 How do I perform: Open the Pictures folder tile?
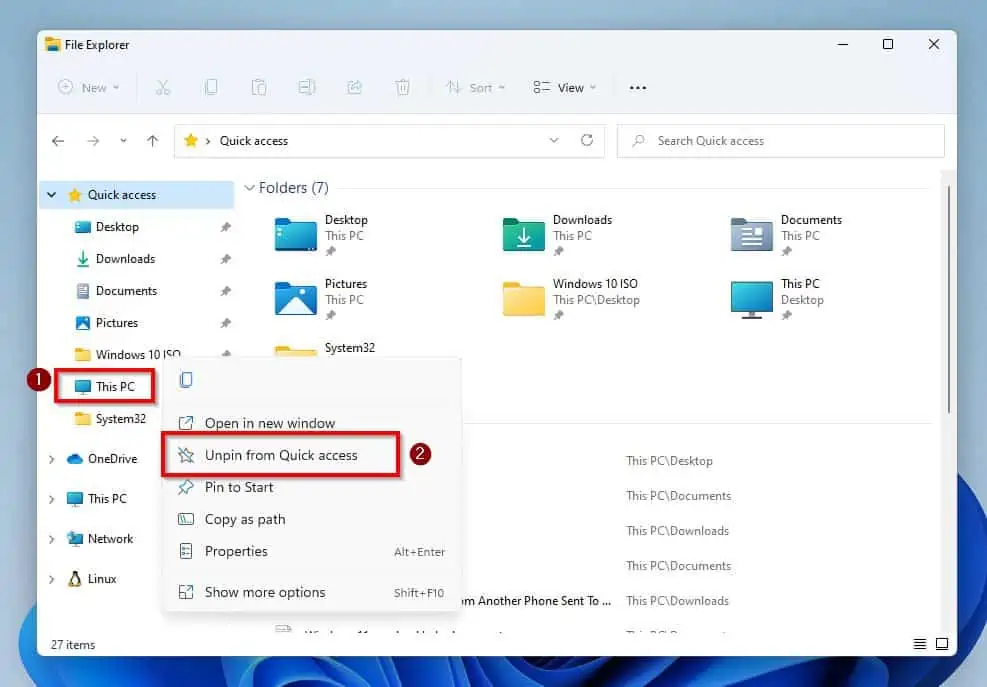tap(321, 299)
